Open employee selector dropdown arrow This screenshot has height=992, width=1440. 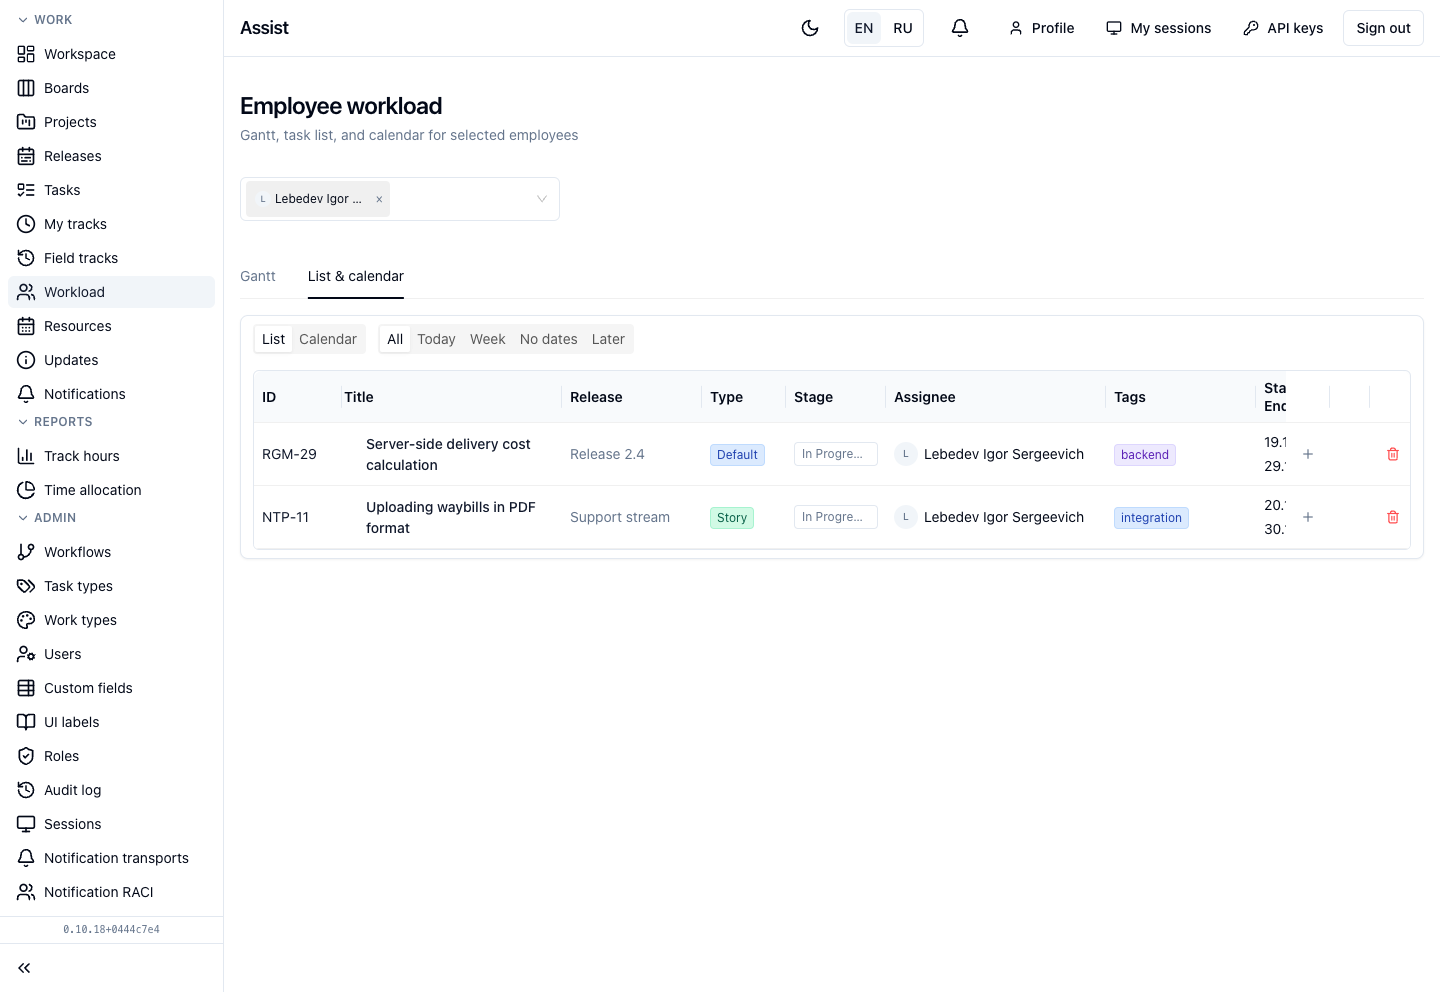[x=542, y=199]
